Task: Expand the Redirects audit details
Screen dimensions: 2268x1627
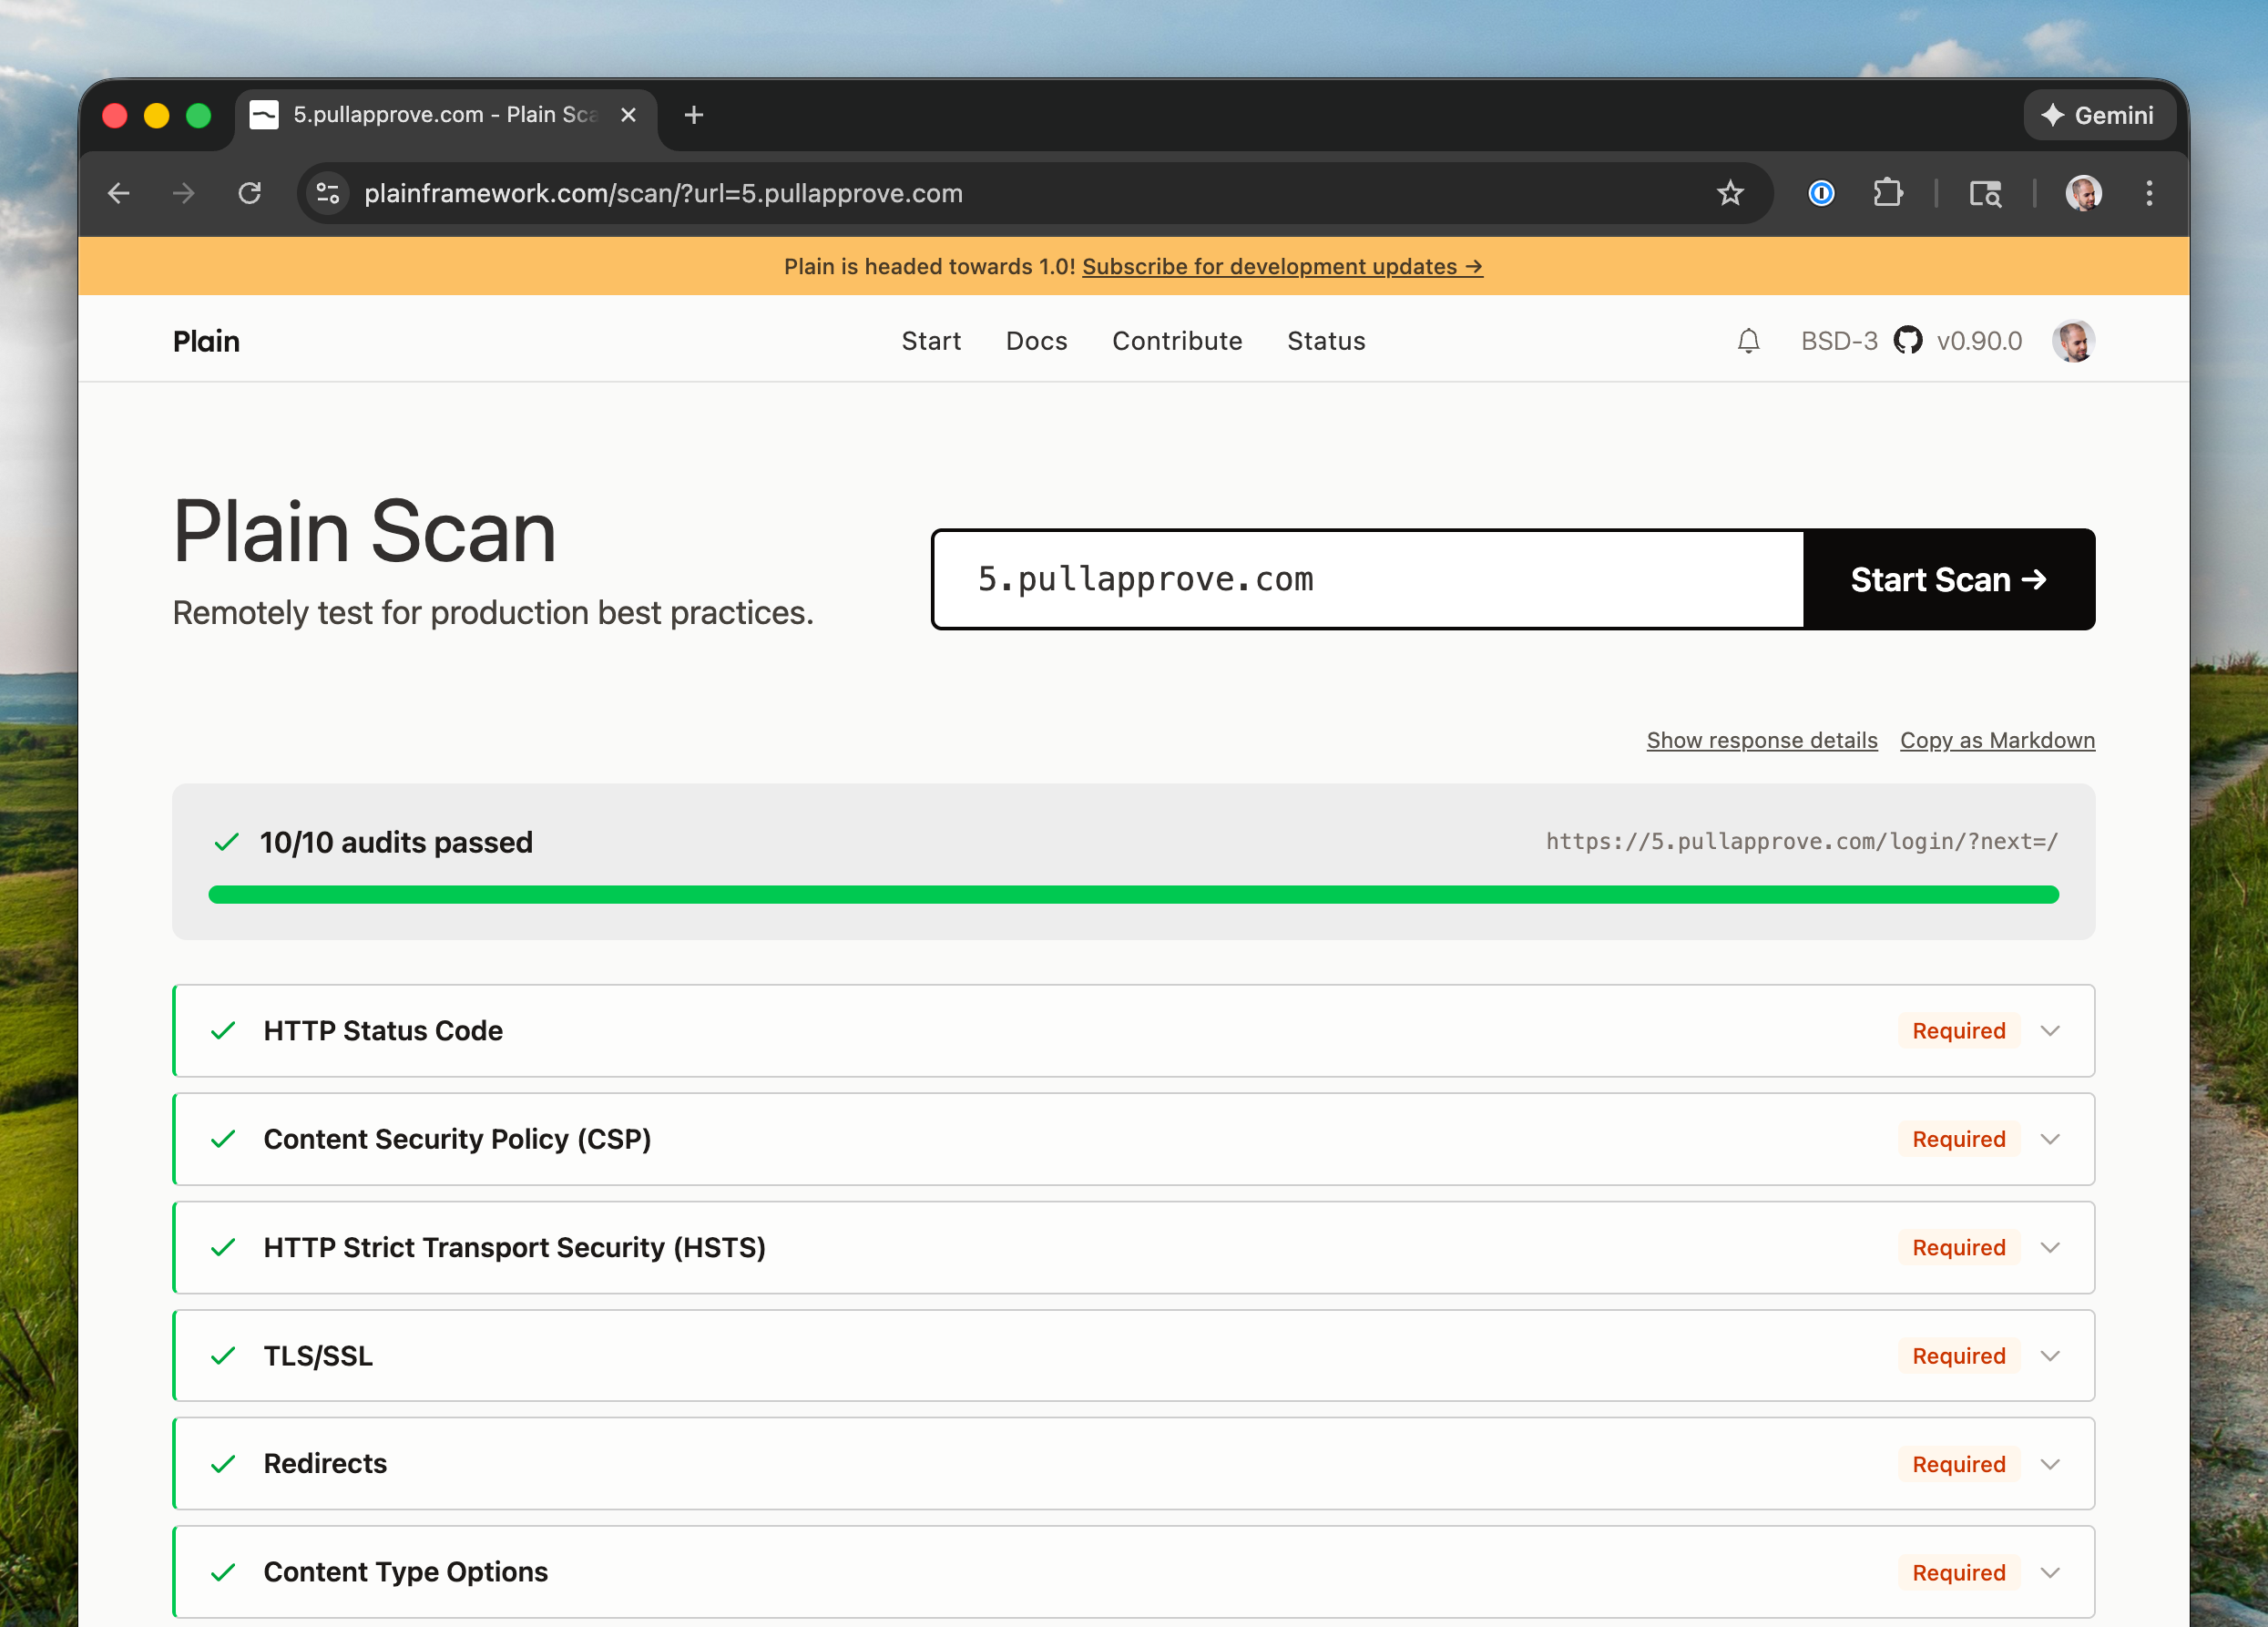Action: [x=2049, y=1464]
